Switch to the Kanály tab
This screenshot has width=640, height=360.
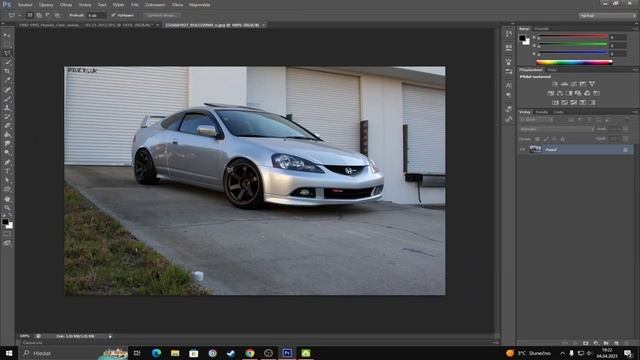pyautogui.click(x=542, y=112)
